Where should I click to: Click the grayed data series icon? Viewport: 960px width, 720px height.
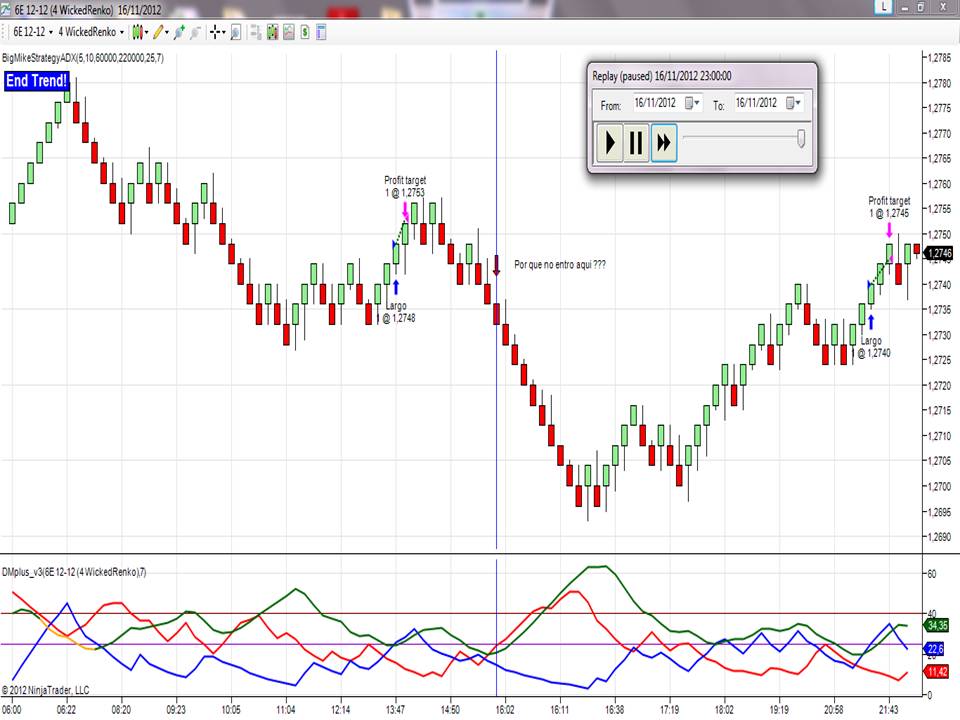click(x=256, y=32)
